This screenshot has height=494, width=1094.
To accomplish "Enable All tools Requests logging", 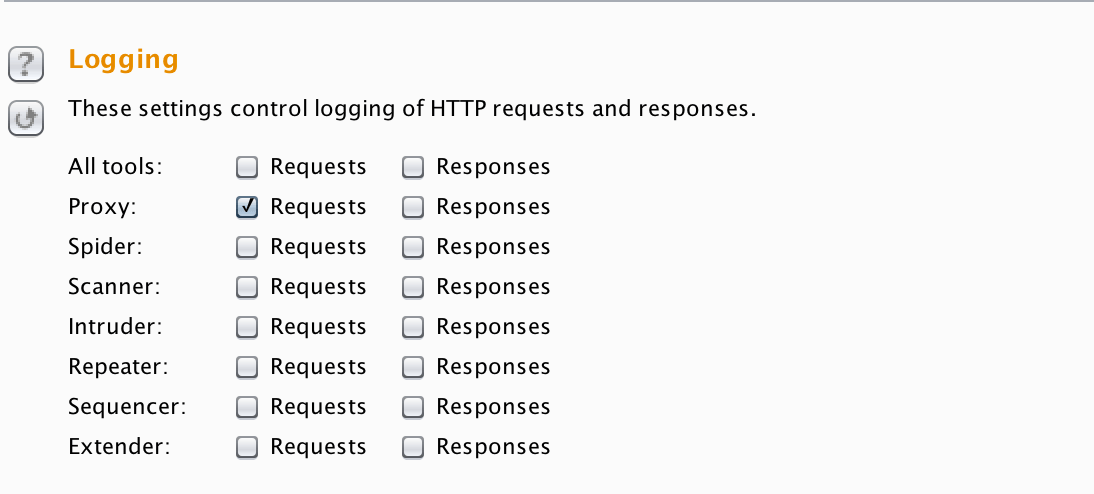I will click(x=246, y=167).
